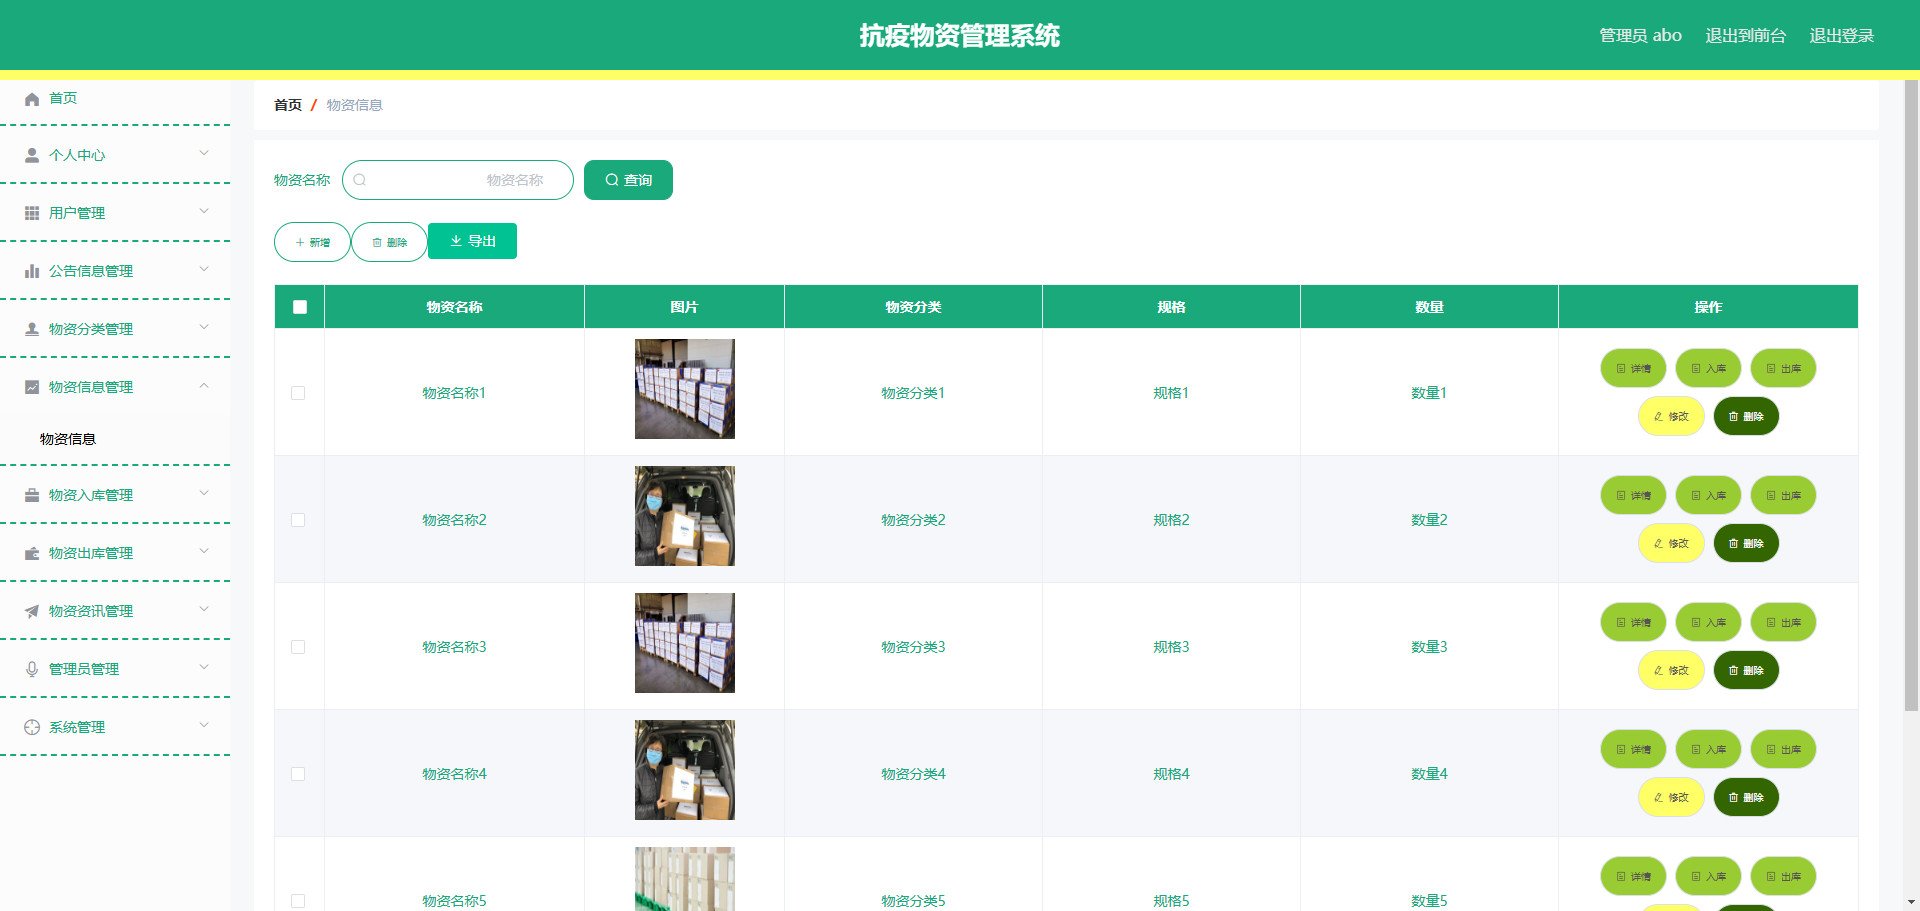The height and width of the screenshot is (911, 1920).
Task: Click the 物资分类 column header
Action: pyautogui.click(x=913, y=307)
